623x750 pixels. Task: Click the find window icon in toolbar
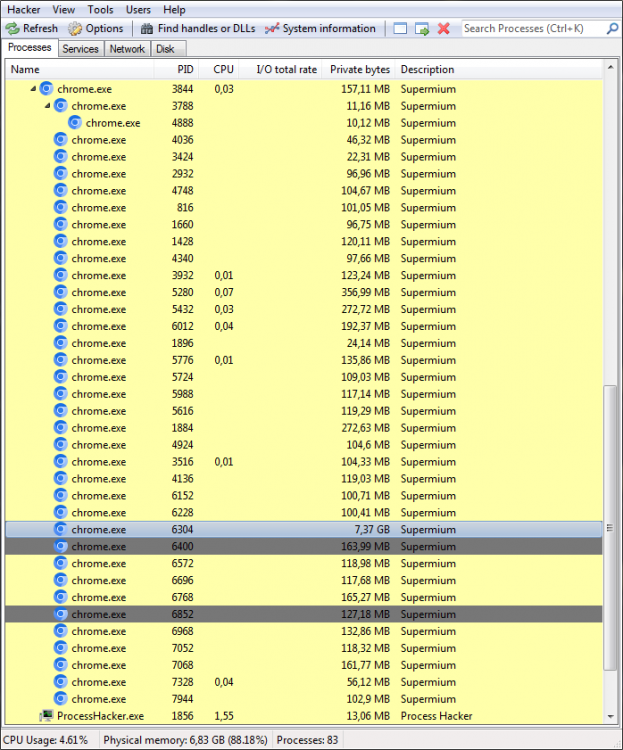(x=400, y=29)
